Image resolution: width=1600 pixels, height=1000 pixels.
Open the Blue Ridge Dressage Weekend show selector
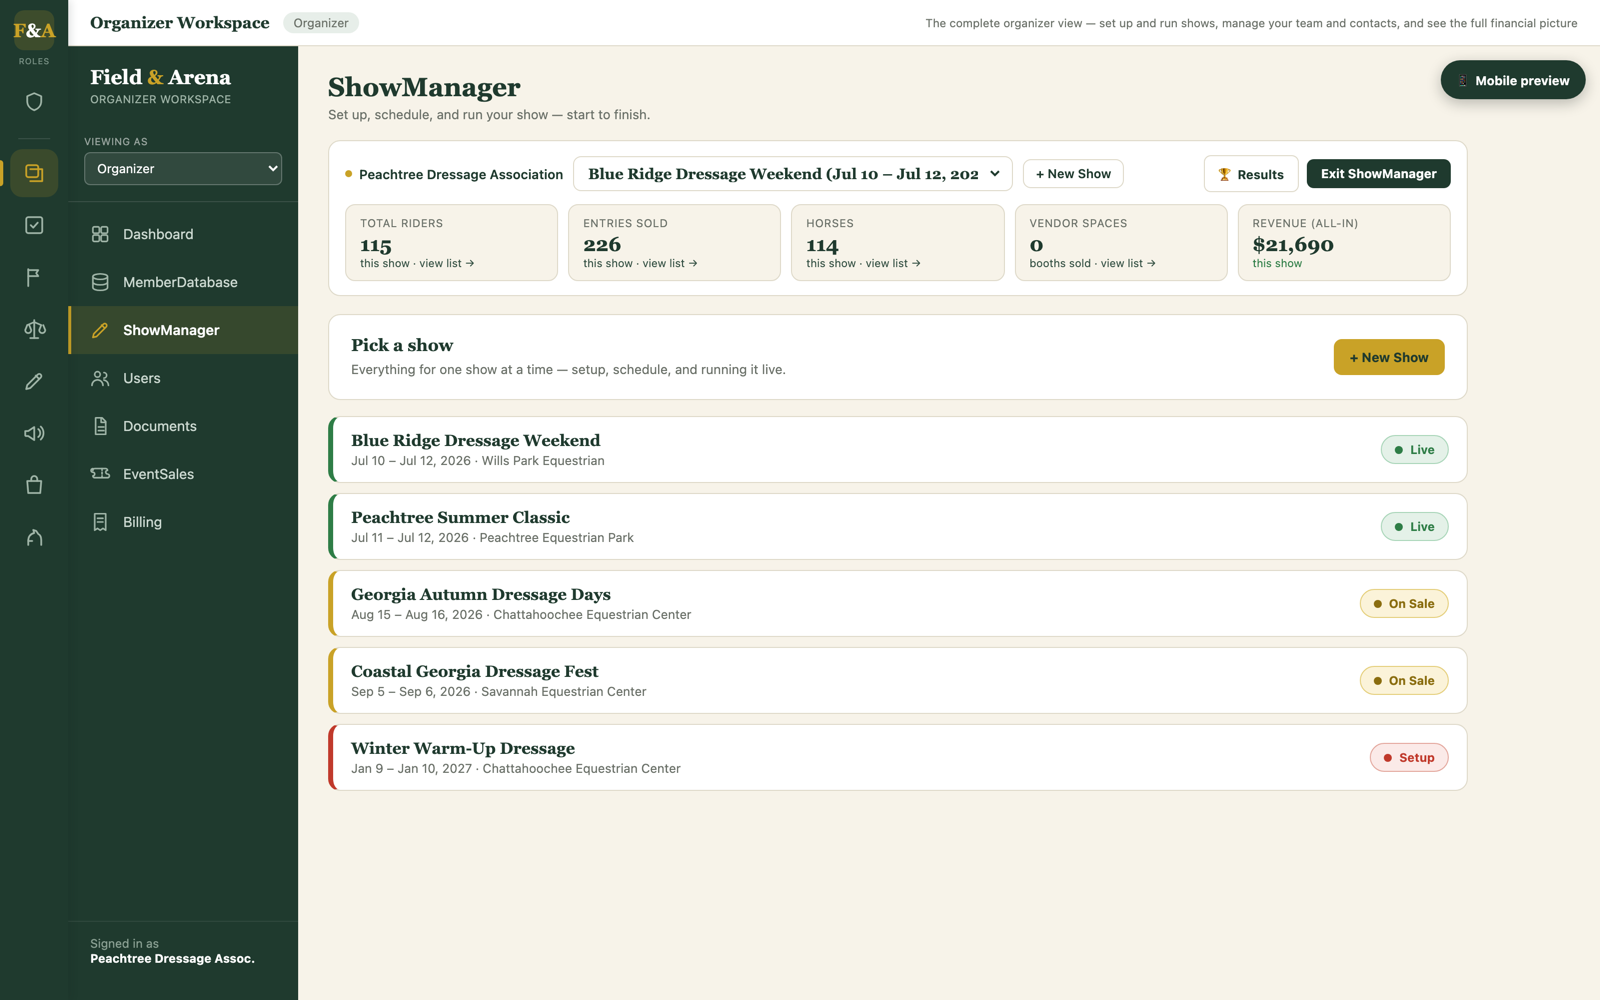(x=792, y=174)
